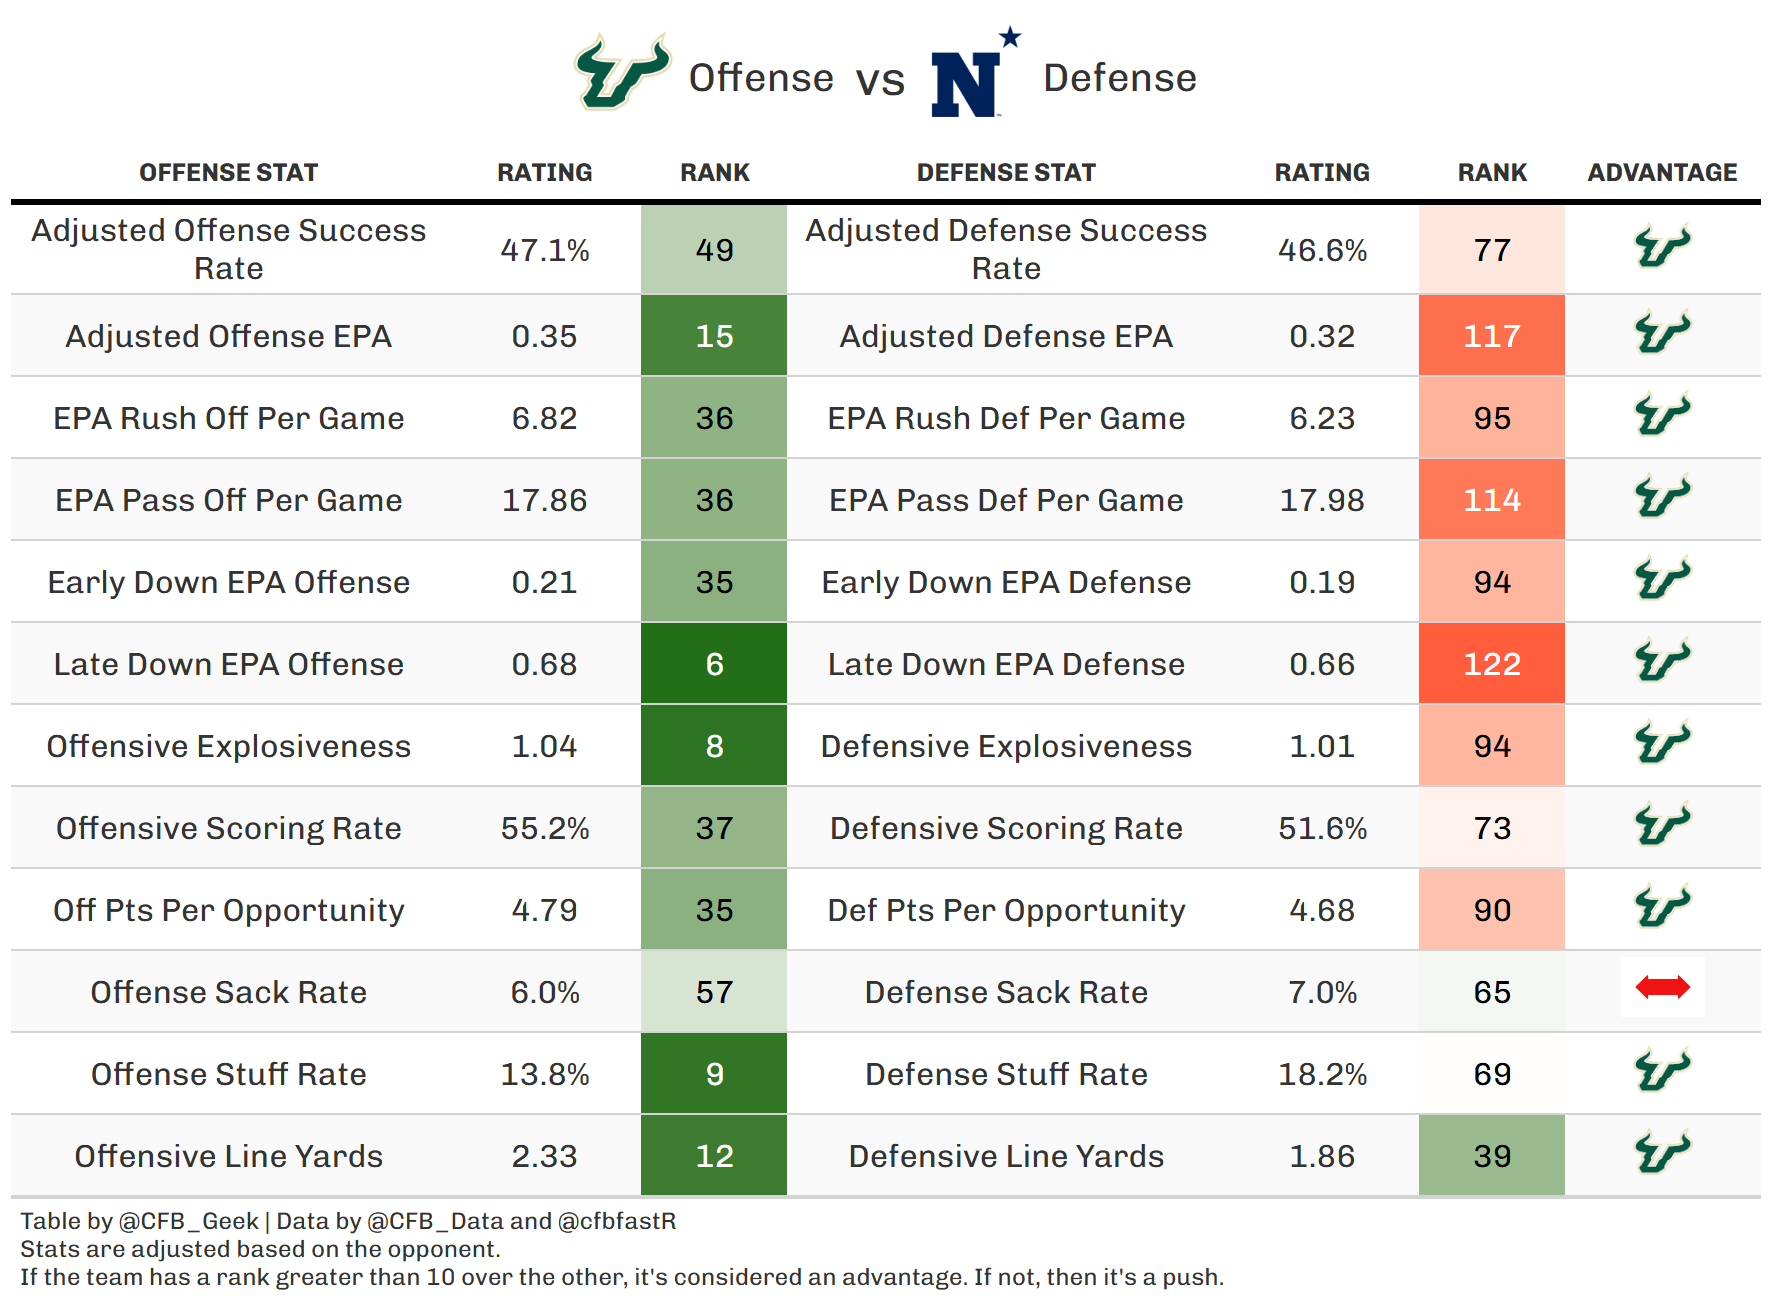Click the dark green rank 6 cell
This screenshot has height=1312, width=1770.
coord(714,664)
